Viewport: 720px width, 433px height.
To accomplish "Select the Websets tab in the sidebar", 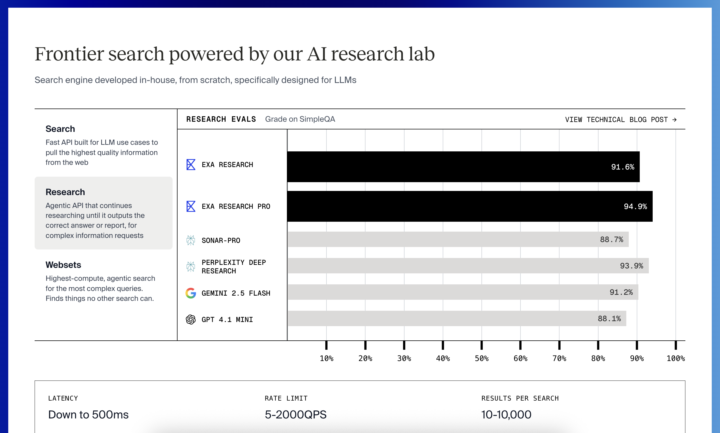I will [103, 281].
